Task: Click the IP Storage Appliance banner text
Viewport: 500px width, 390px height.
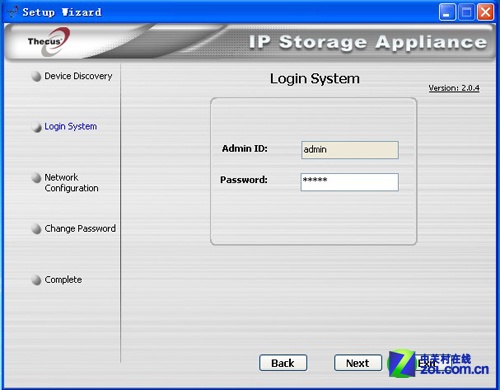Action: tap(368, 42)
